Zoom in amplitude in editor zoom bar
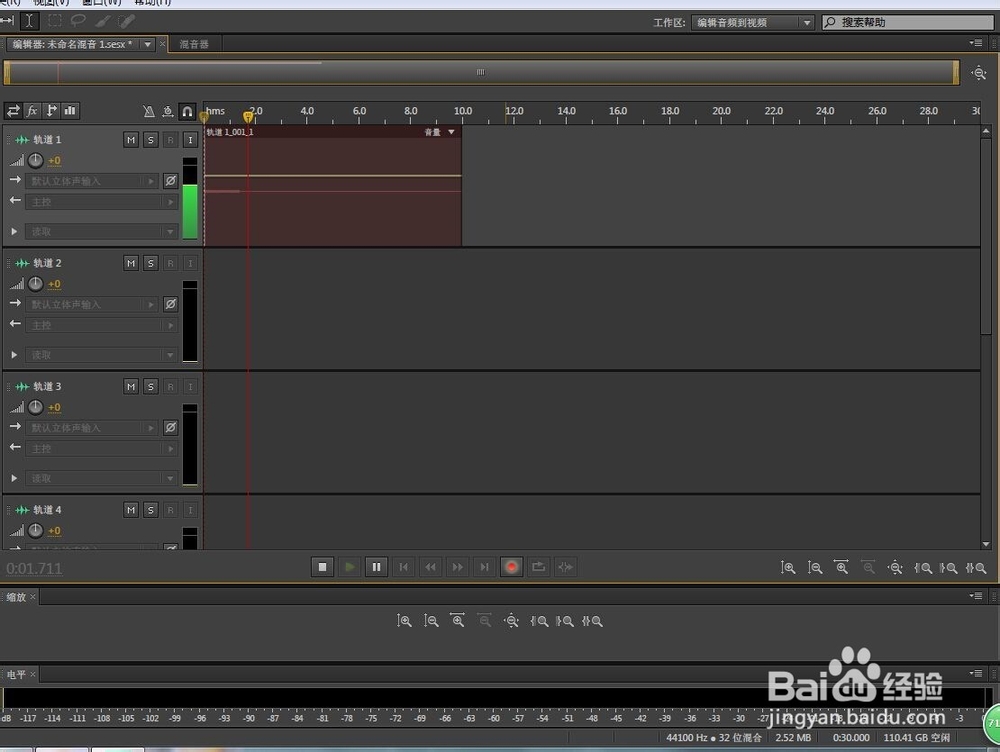1000x752 pixels. pyautogui.click(x=788, y=568)
